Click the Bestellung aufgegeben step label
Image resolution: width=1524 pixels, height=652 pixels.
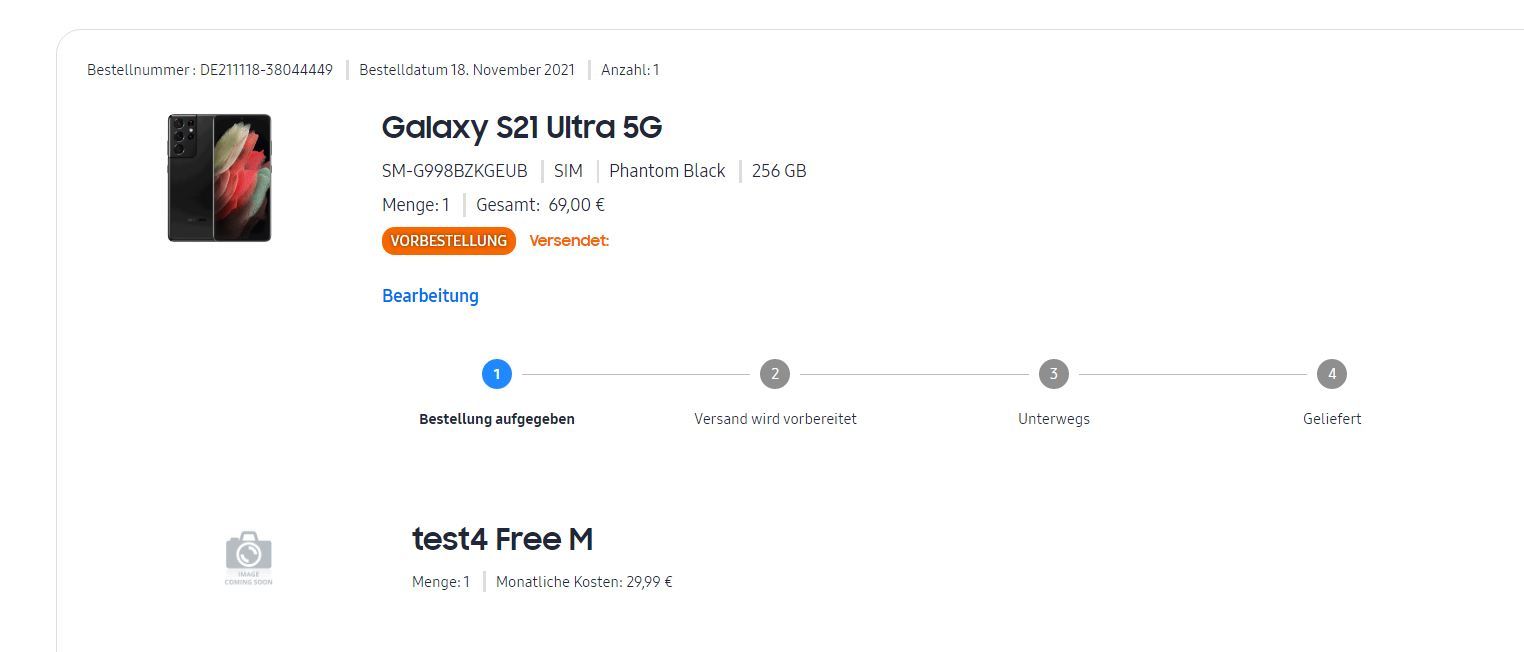(497, 419)
